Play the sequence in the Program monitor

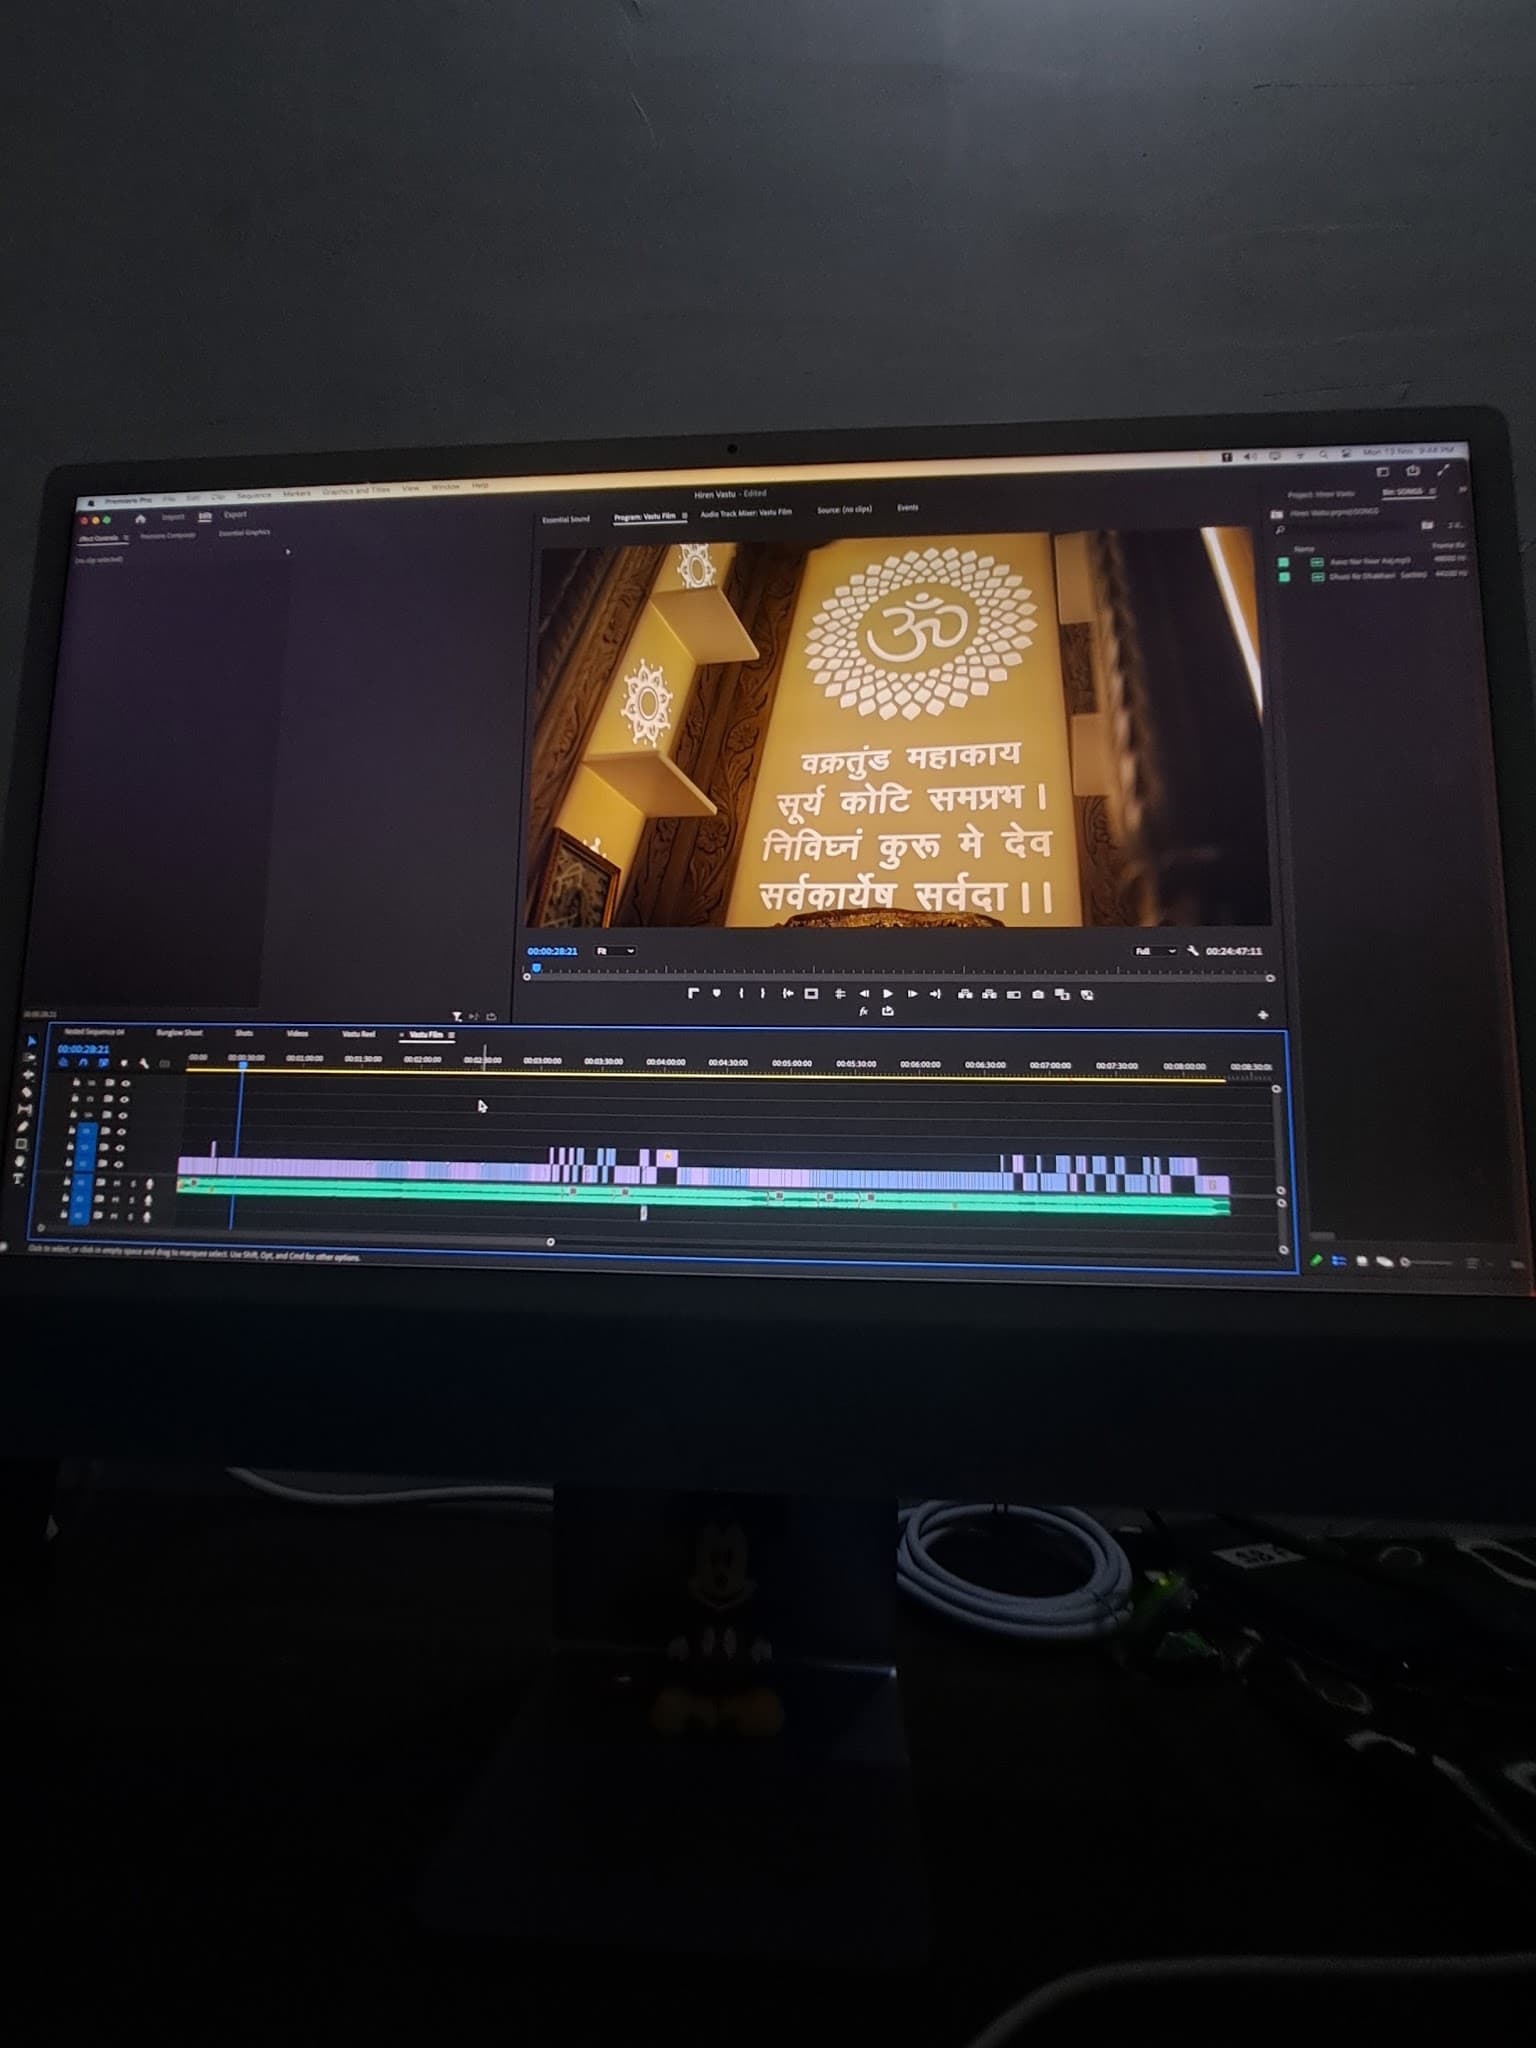tap(887, 993)
